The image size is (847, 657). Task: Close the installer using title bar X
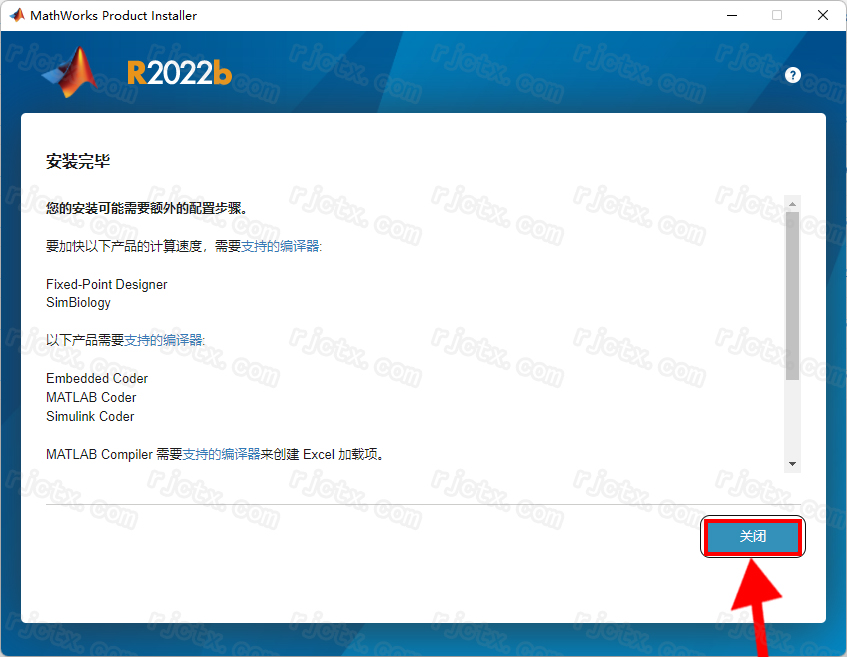[822, 15]
